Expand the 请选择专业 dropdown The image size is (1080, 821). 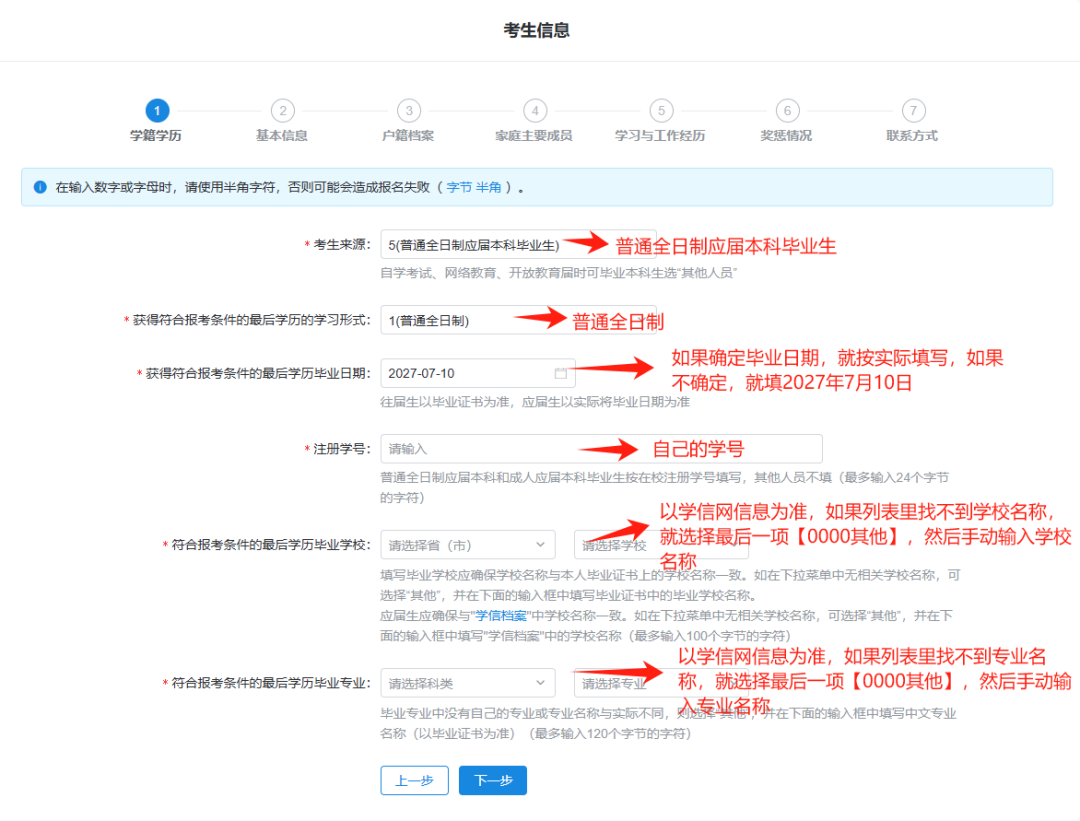[661, 683]
